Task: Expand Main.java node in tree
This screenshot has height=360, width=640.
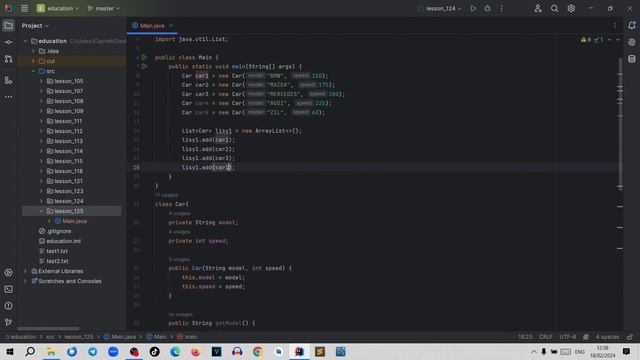Action: click(x=49, y=221)
